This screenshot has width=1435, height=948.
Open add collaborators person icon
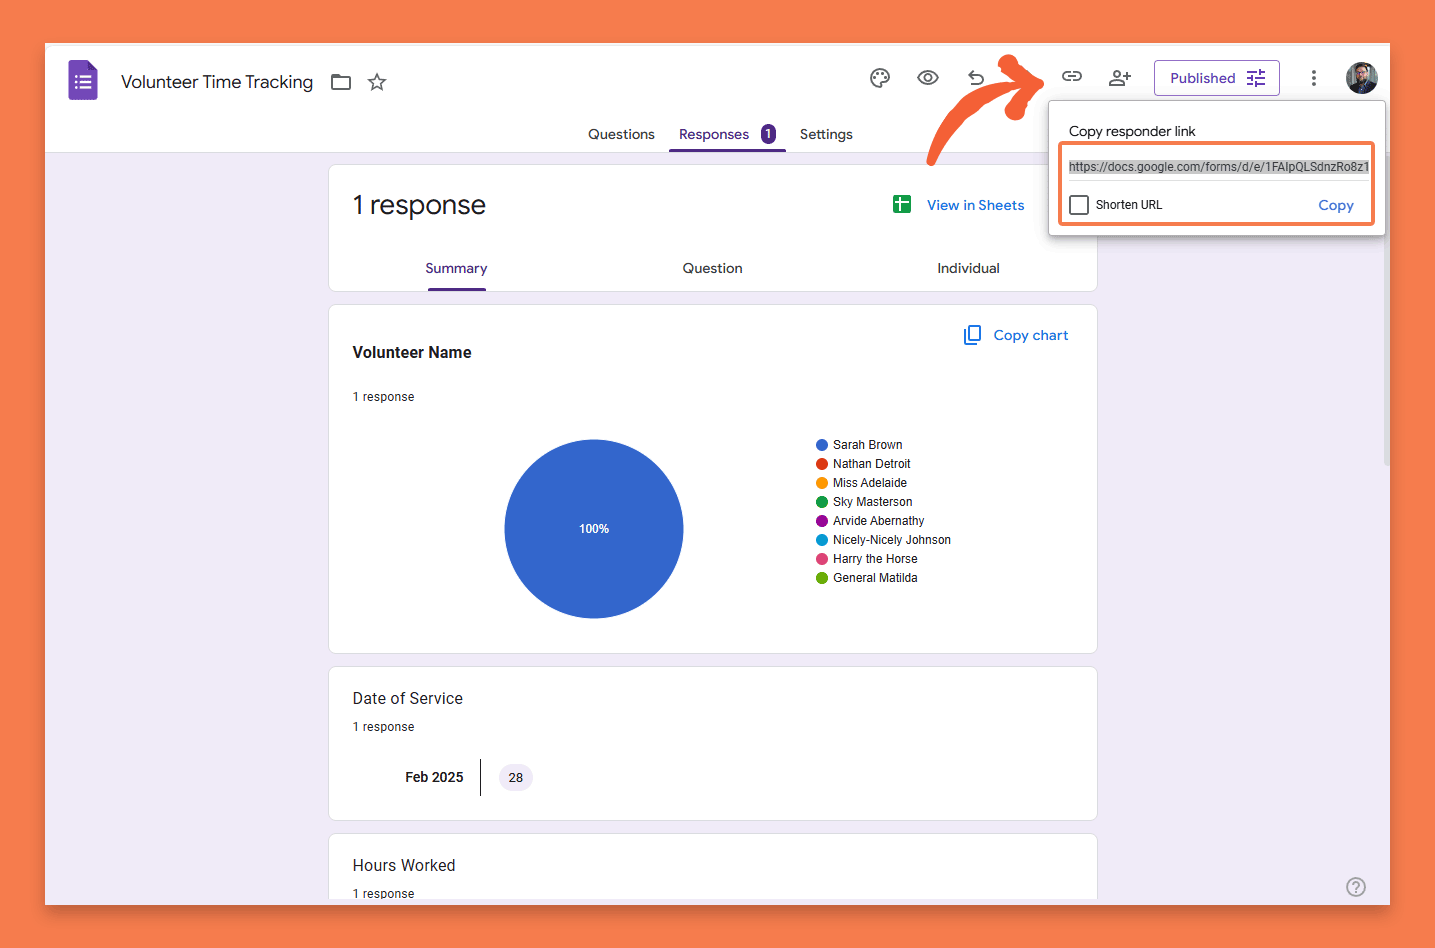[1120, 78]
